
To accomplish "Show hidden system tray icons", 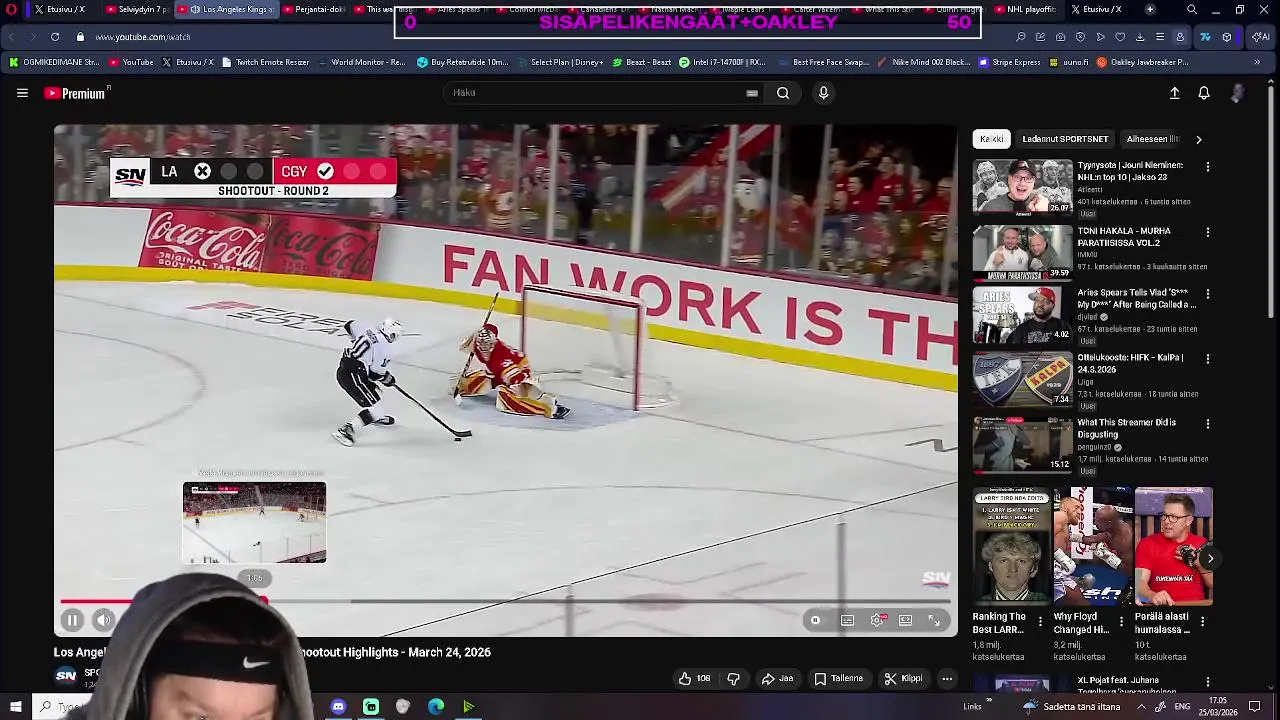I will pyautogui.click(x=1140, y=707).
